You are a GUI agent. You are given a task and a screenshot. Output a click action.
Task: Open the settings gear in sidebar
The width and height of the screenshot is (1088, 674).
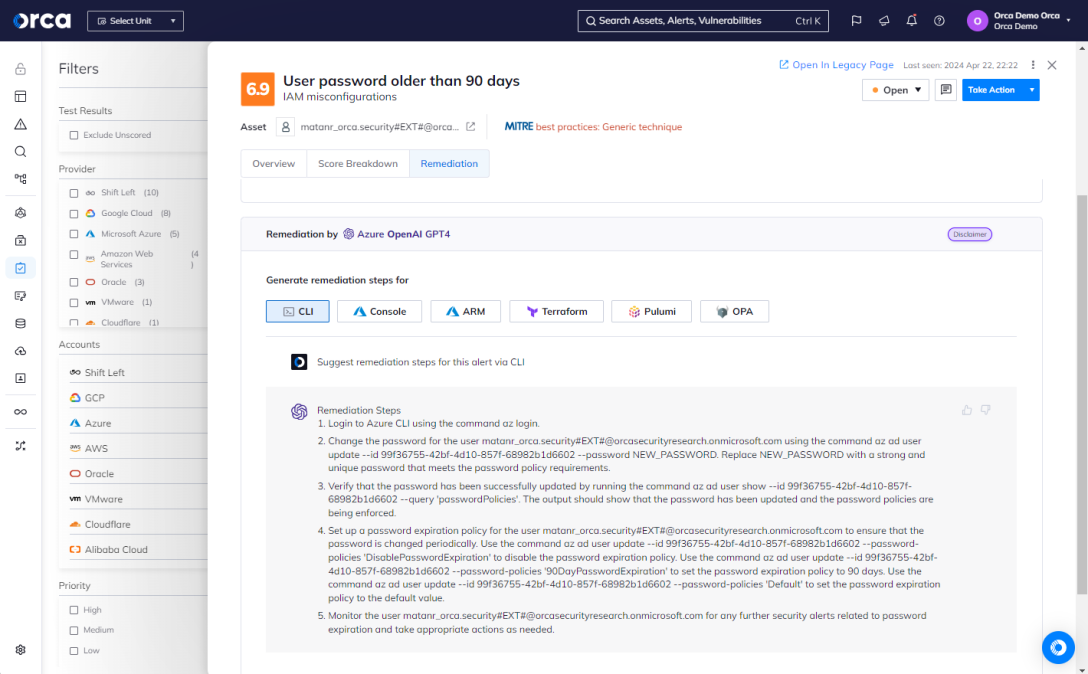pyautogui.click(x=20, y=650)
